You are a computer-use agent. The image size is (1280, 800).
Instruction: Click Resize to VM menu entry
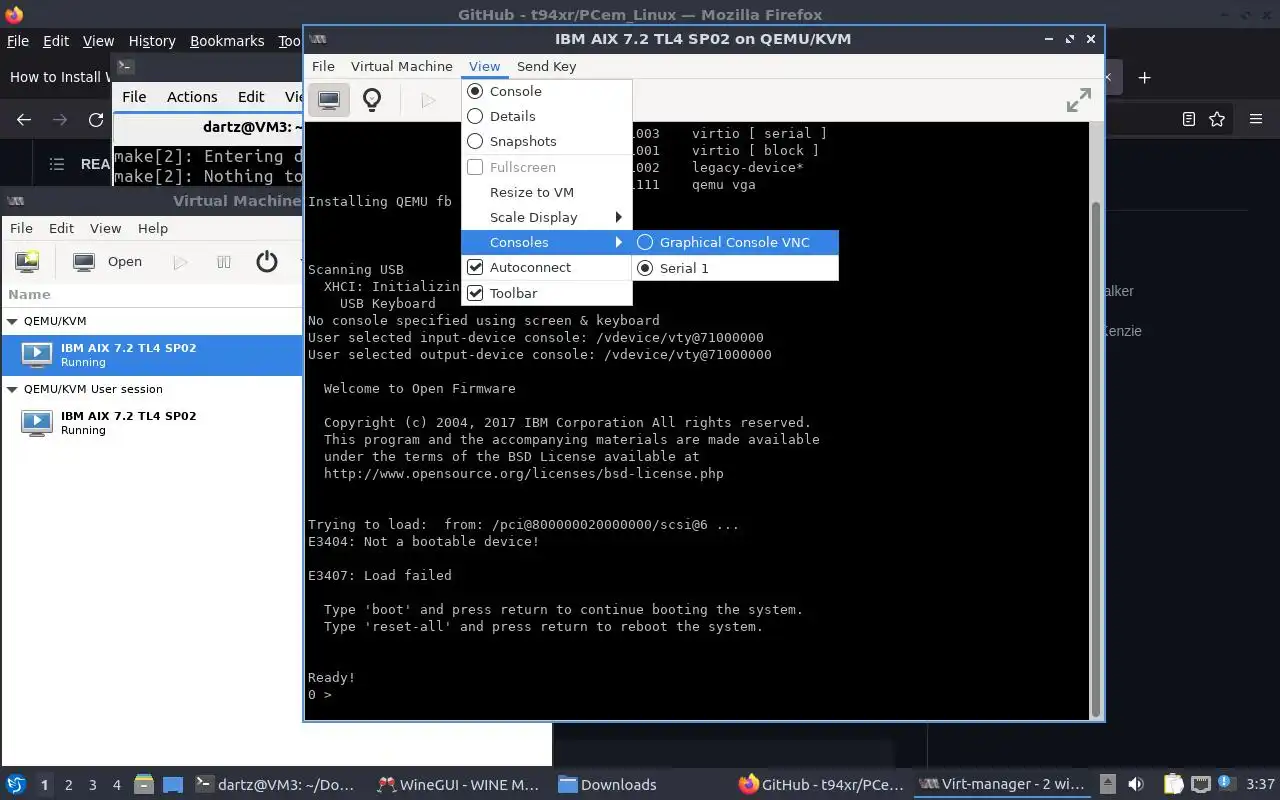[x=546, y=192]
